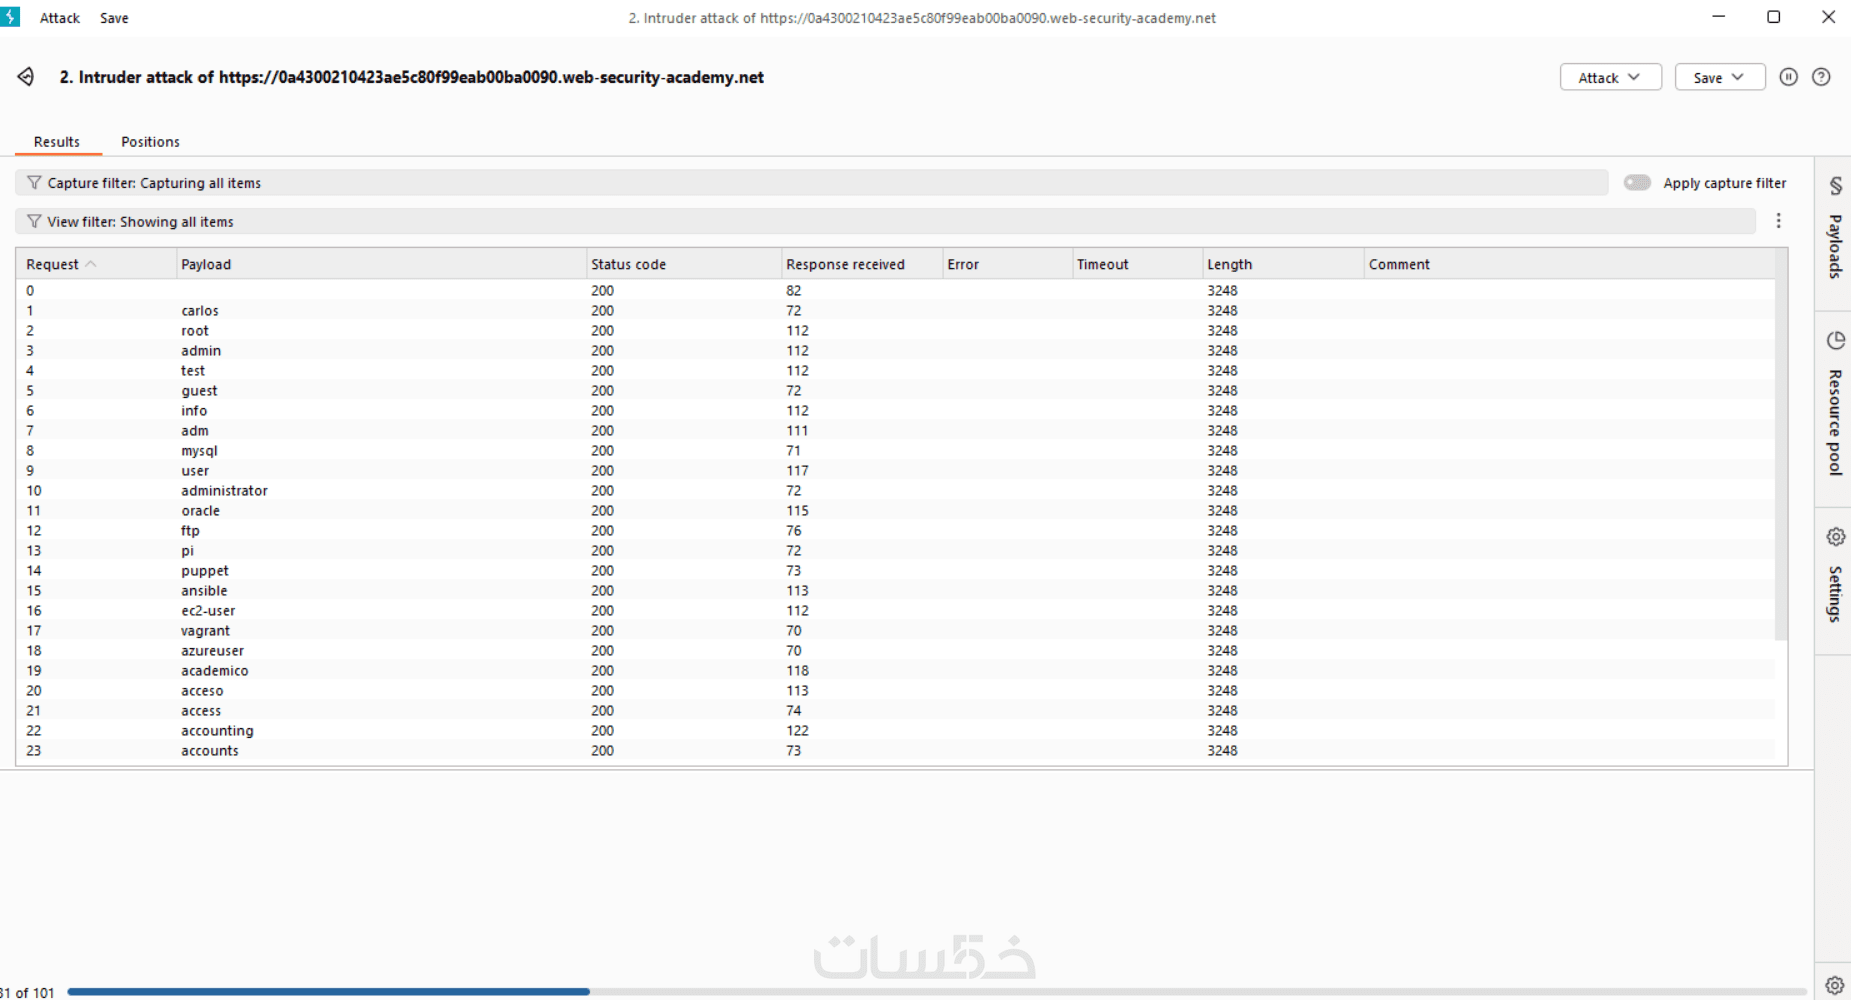Sort results by the Length column
The image size is (1851, 1000).
1283,264
